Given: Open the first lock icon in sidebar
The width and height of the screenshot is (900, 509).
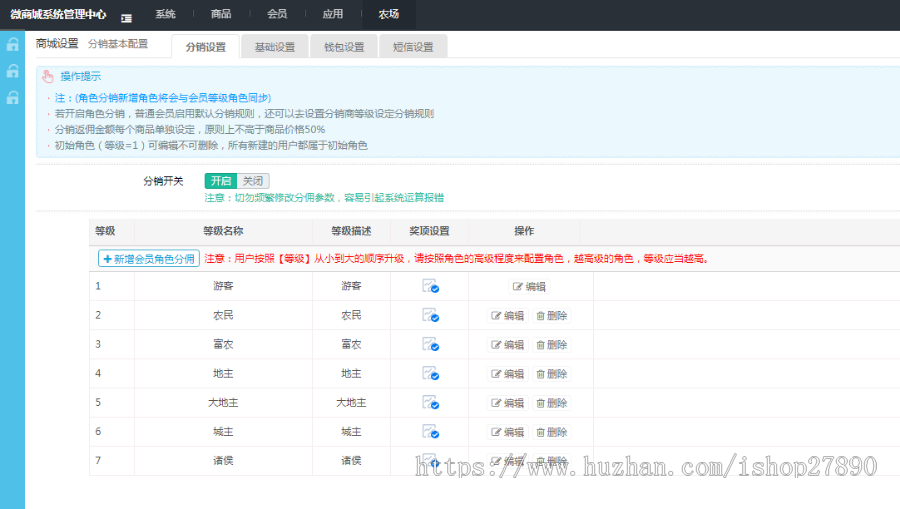Looking at the screenshot, I should [13, 44].
